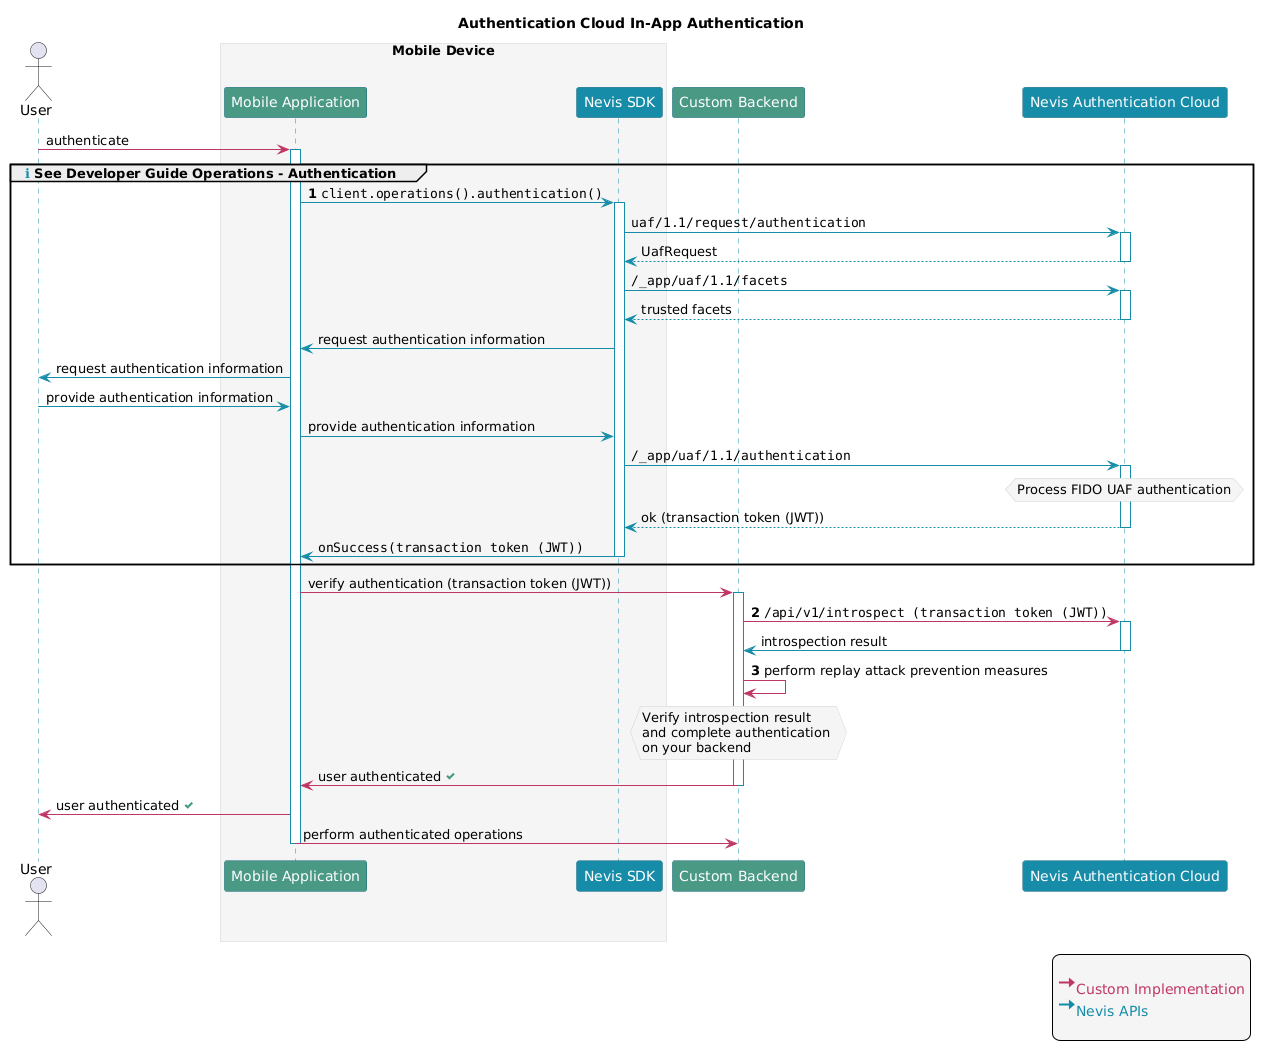
Task: Click verify authentication (transaction token (JWT)) message
Action: pyautogui.click(x=459, y=584)
